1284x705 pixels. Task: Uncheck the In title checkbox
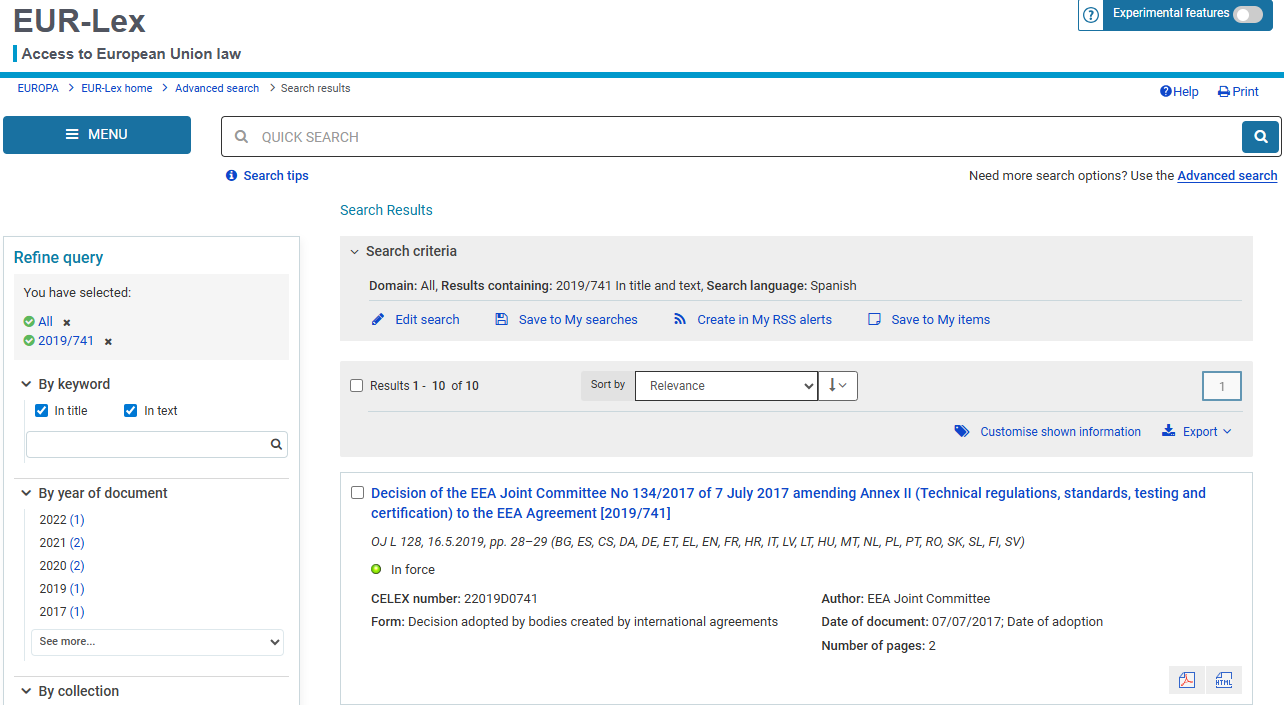[42, 411]
